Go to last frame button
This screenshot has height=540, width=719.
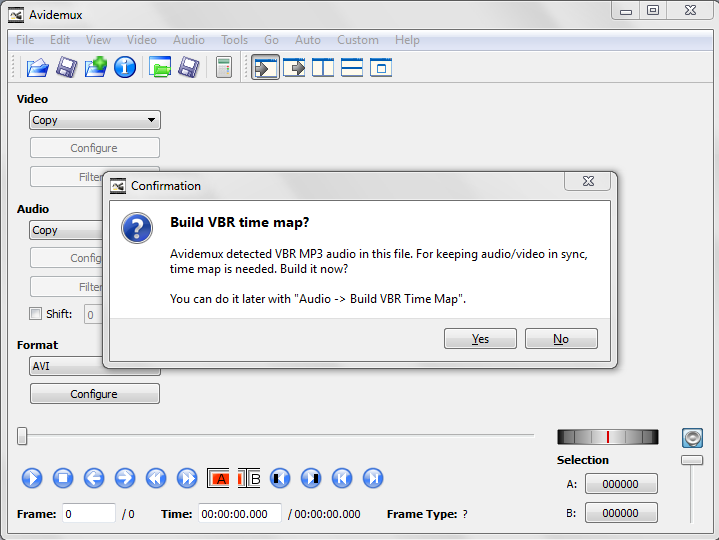(x=373, y=478)
